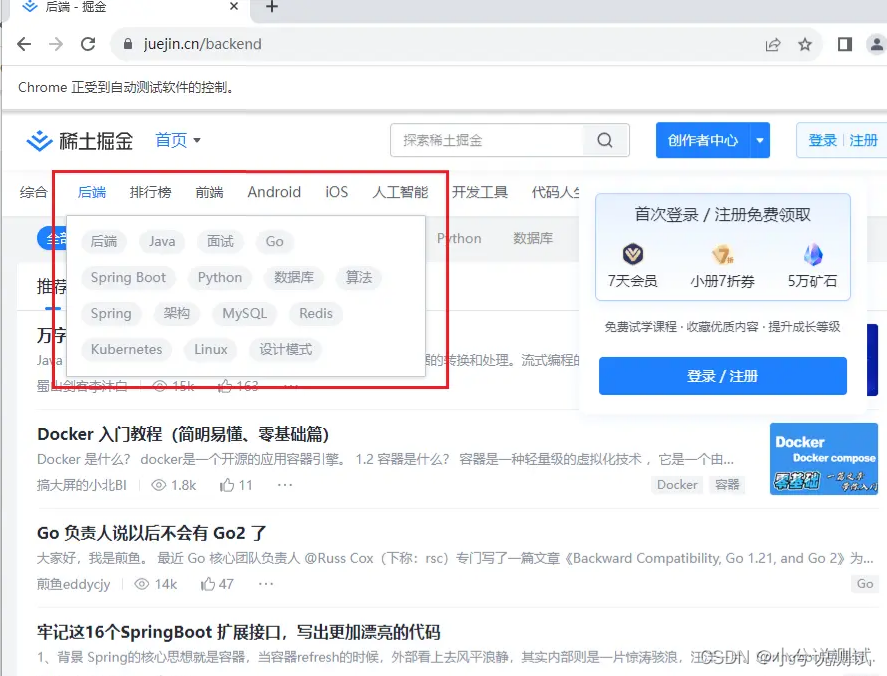Viewport: 887px width, 676px height.
Task: Close the 后端 - 掘金 browser tab
Action: [234, 7]
